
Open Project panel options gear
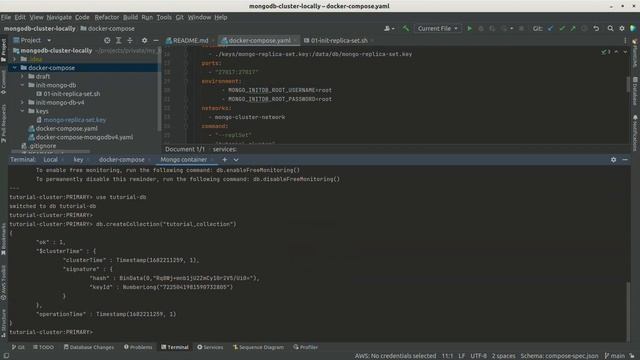point(144,40)
